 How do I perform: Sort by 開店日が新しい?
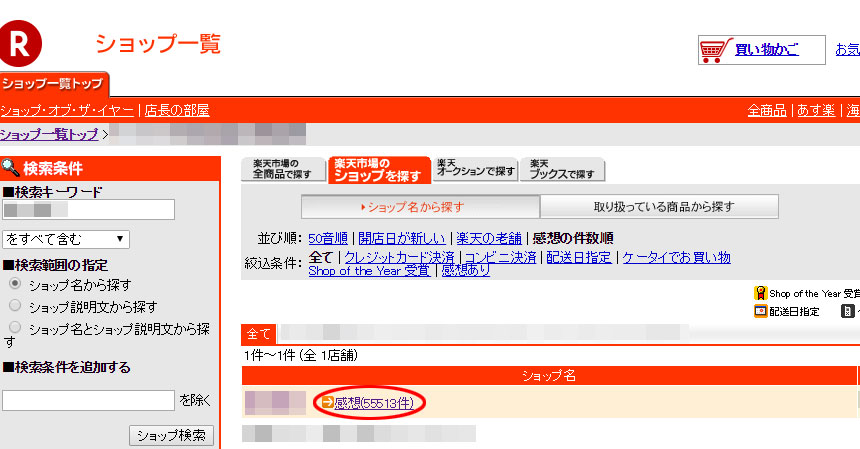click(401, 238)
